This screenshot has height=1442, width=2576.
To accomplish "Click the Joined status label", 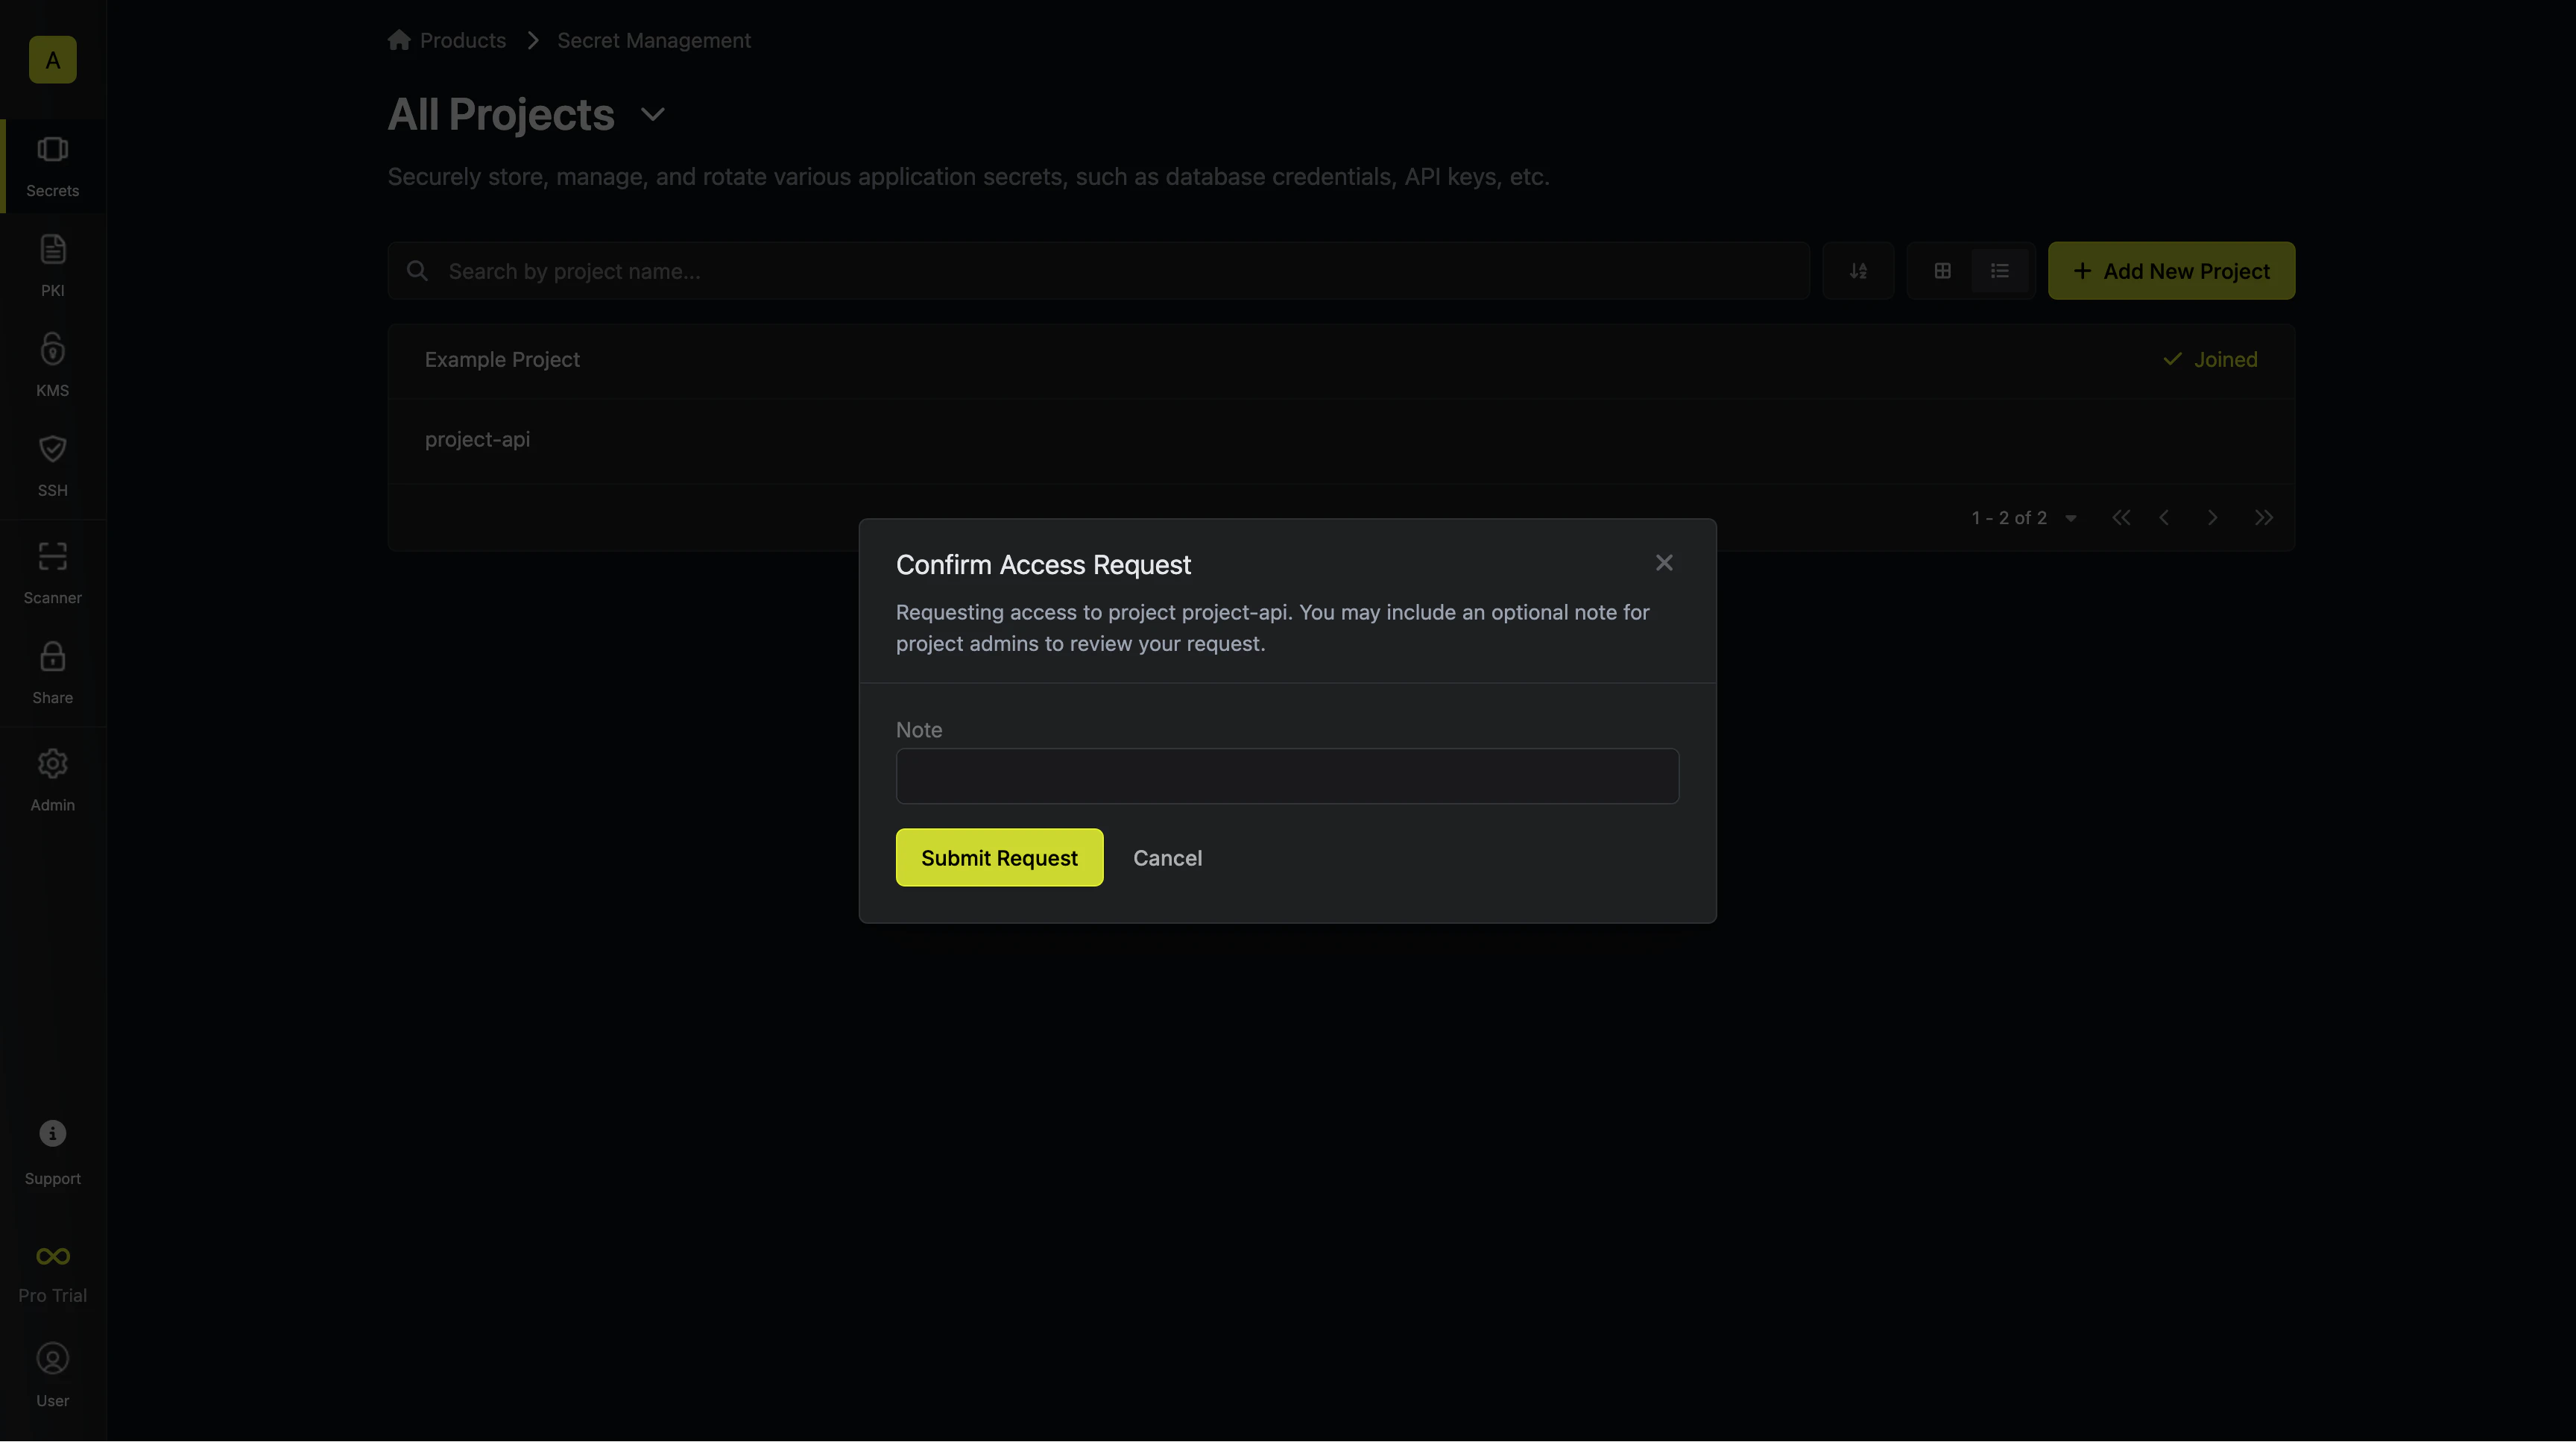I will [2209, 360].
